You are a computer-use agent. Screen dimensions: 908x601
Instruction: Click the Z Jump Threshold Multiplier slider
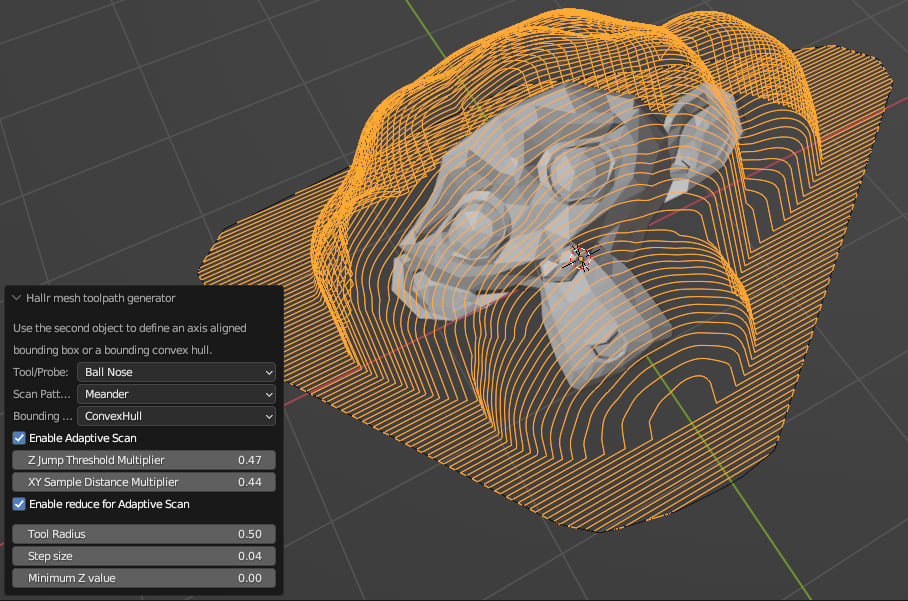pos(144,460)
